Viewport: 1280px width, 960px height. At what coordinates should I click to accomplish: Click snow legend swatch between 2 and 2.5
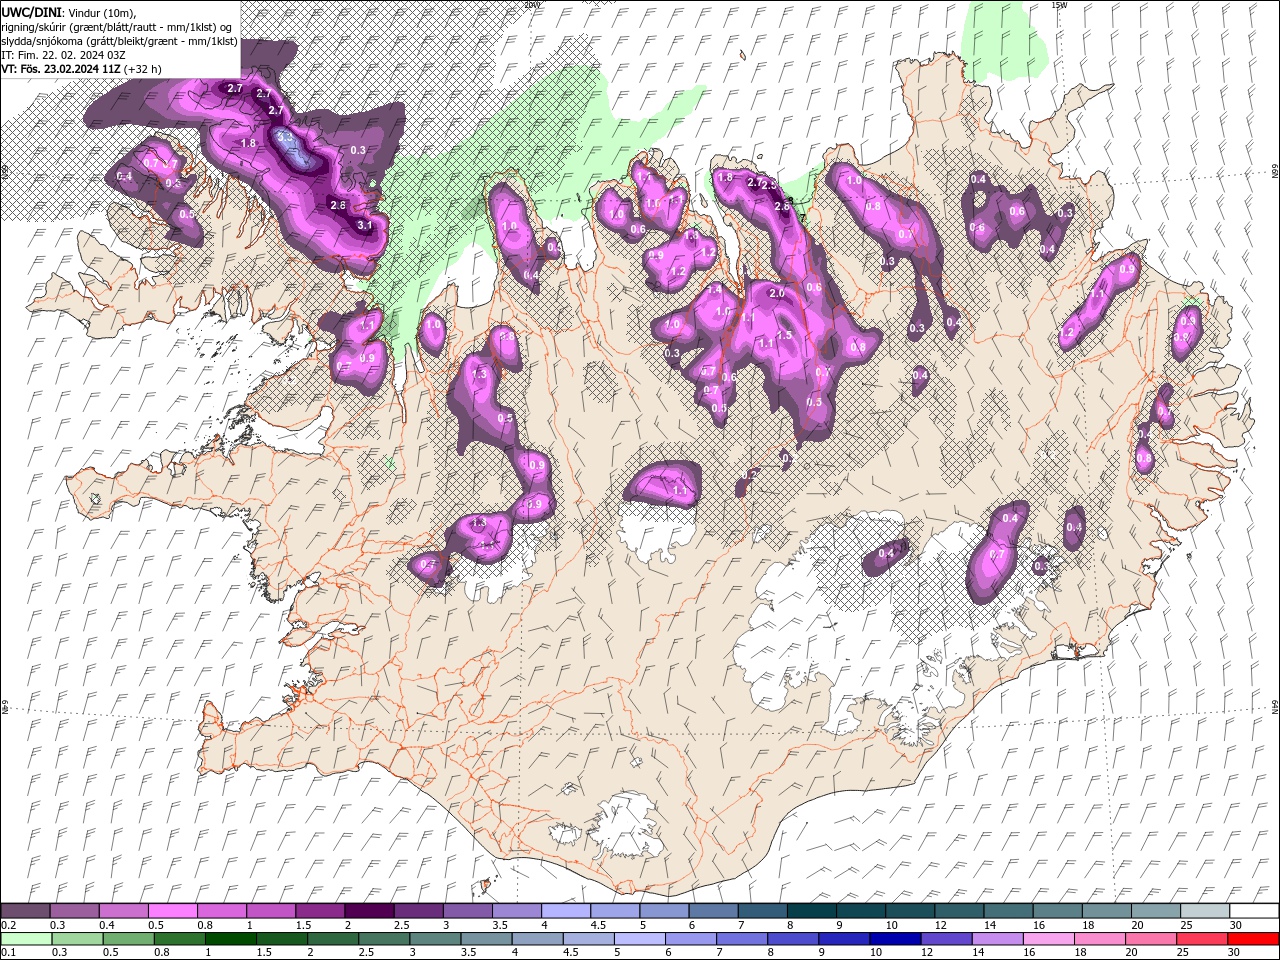(368, 911)
